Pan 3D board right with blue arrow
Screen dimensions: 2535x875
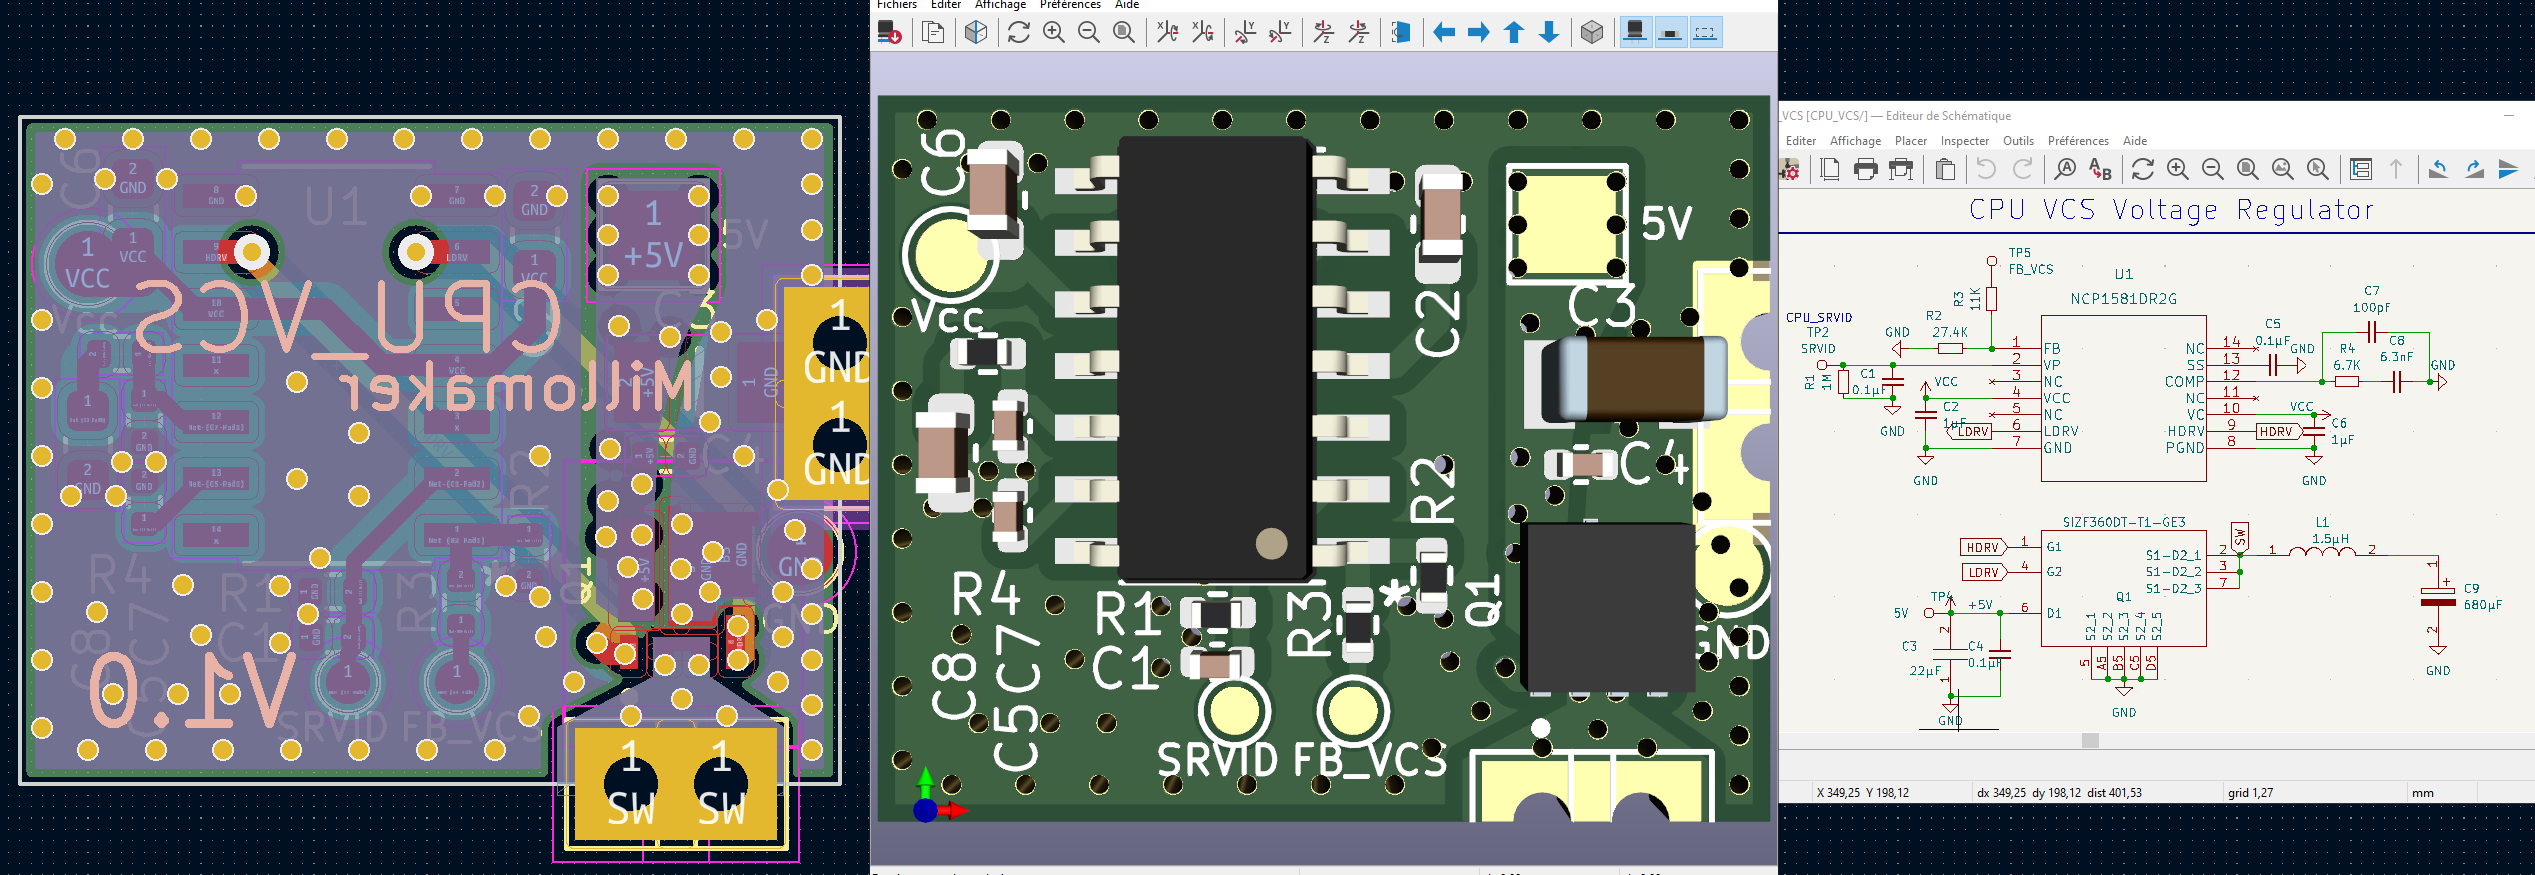[1479, 33]
